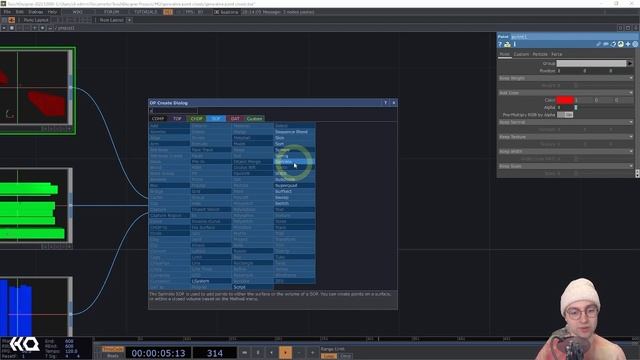Image resolution: width=640 pixels, height=360 pixels.
Task: Click the frame number field showing 314
Action: tap(215, 353)
